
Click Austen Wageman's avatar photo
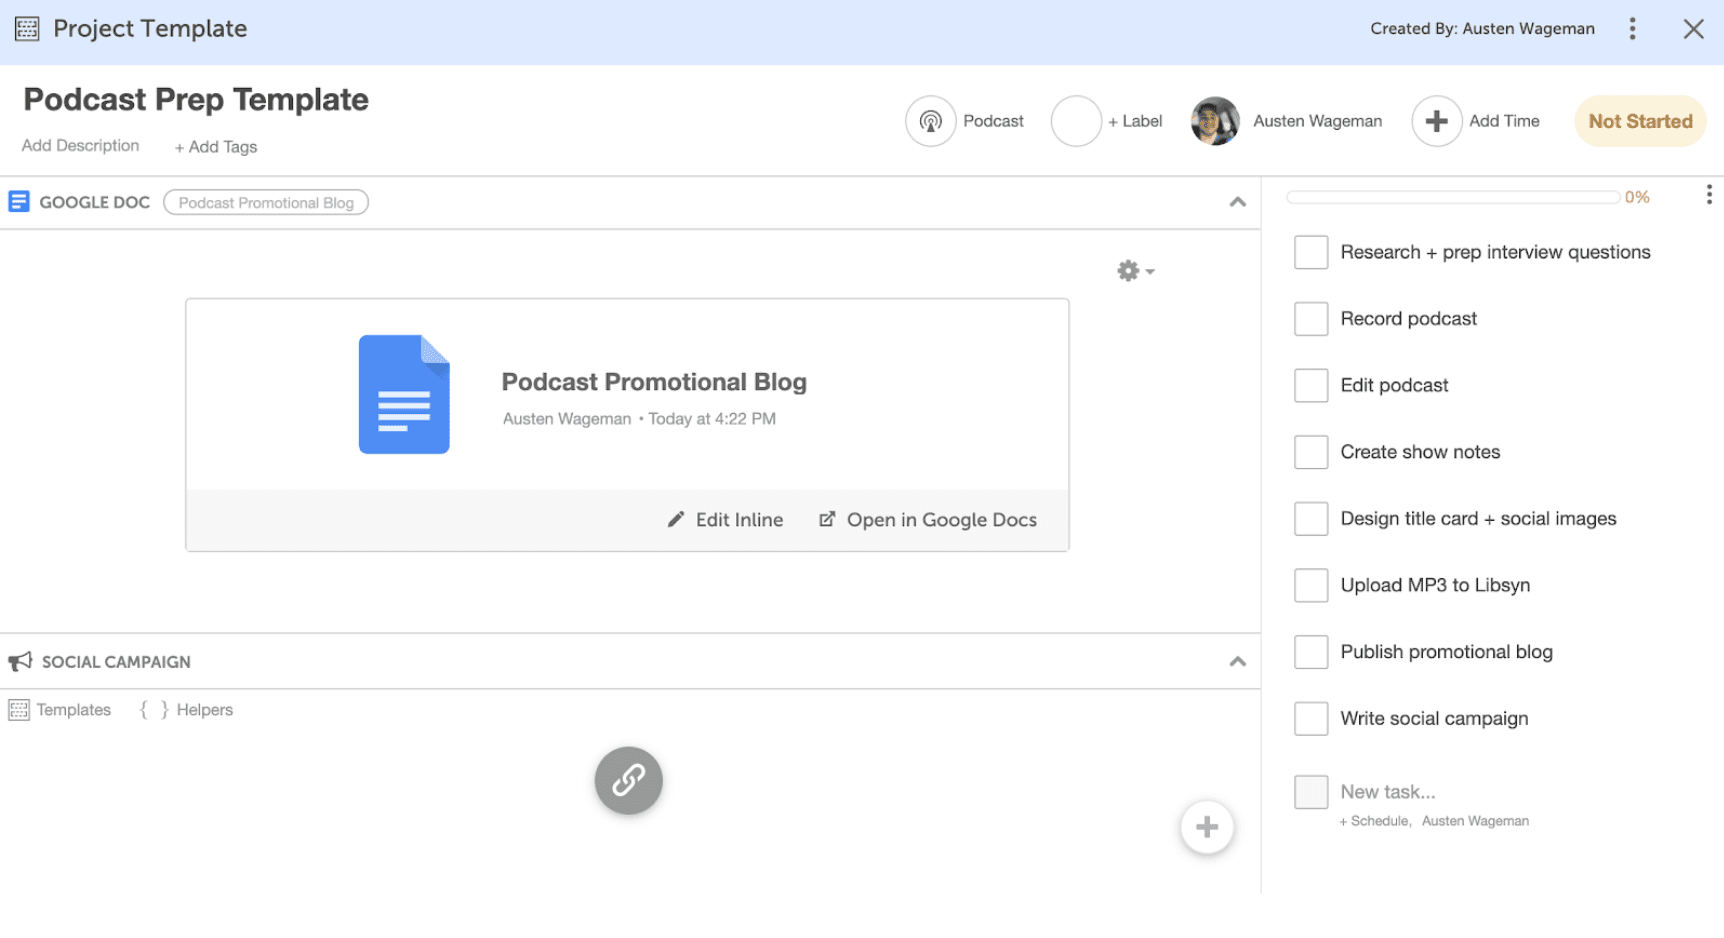tap(1215, 121)
